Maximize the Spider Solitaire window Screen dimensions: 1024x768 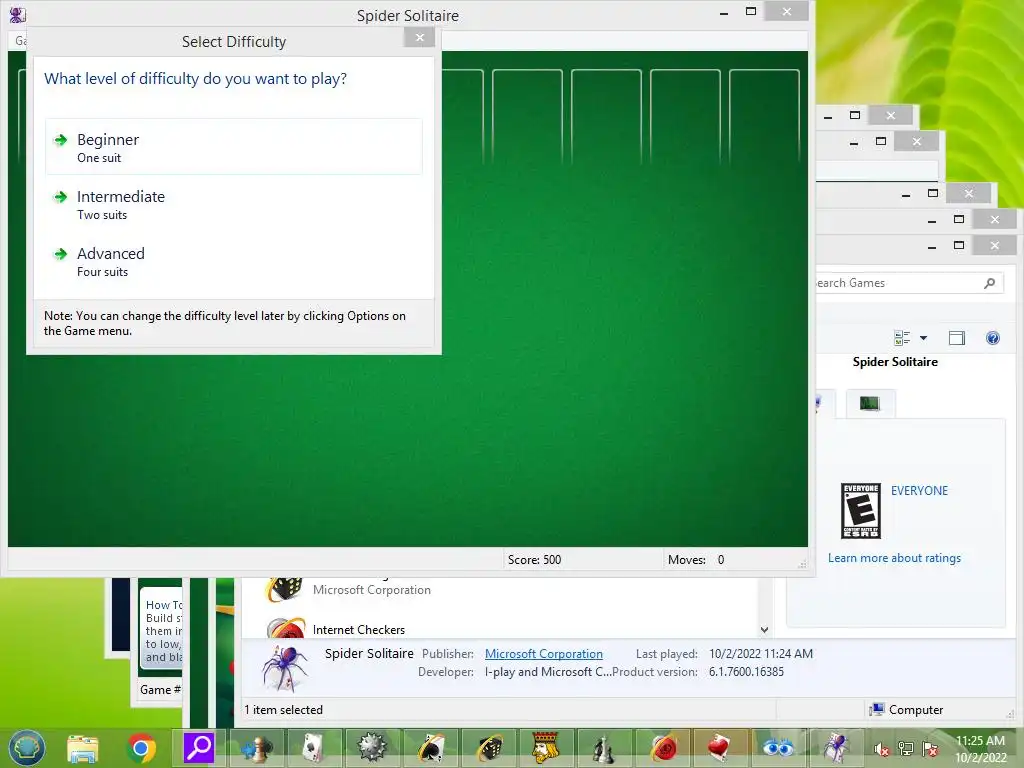[751, 12]
